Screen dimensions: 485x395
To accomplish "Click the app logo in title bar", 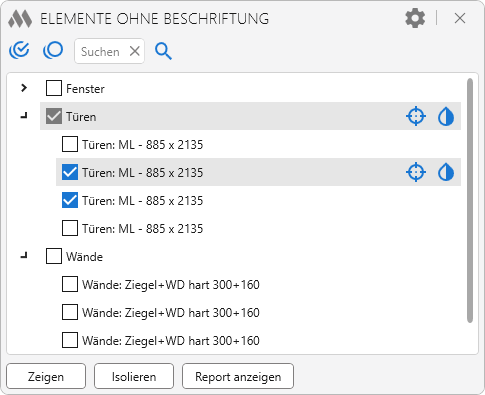I will click(20, 19).
